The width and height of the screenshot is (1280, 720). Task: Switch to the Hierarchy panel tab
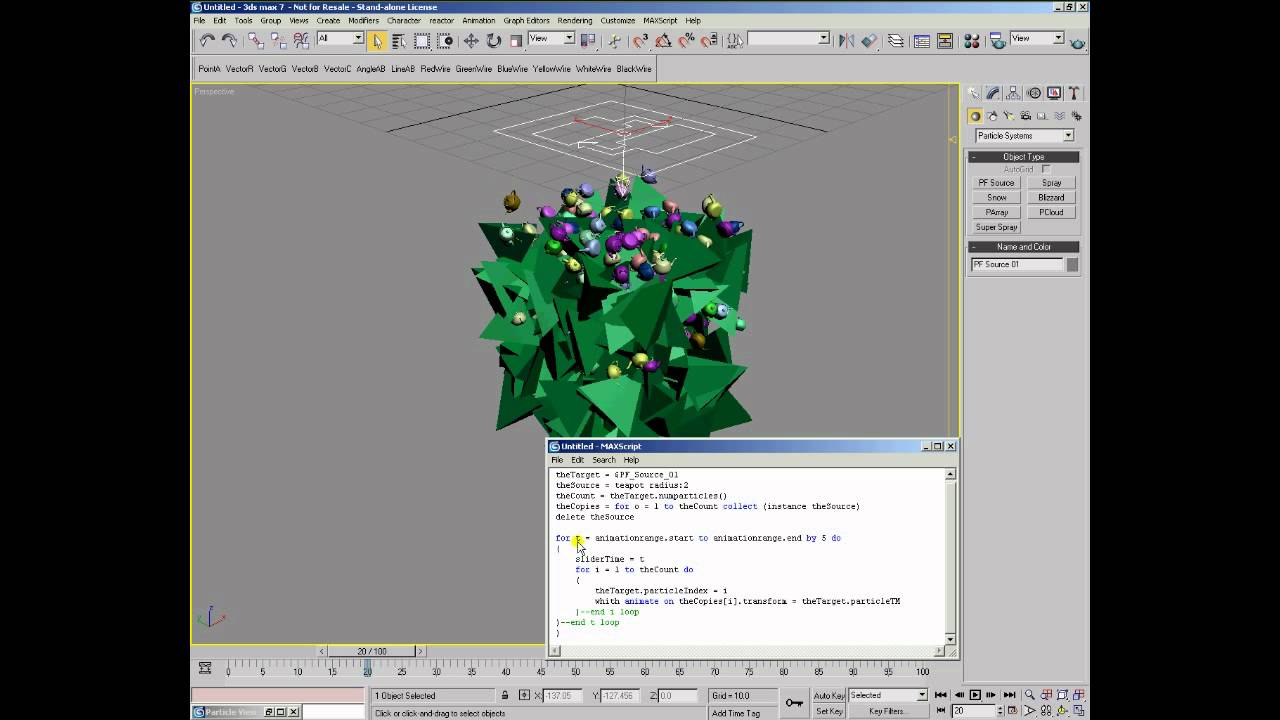click(1014, 93)
